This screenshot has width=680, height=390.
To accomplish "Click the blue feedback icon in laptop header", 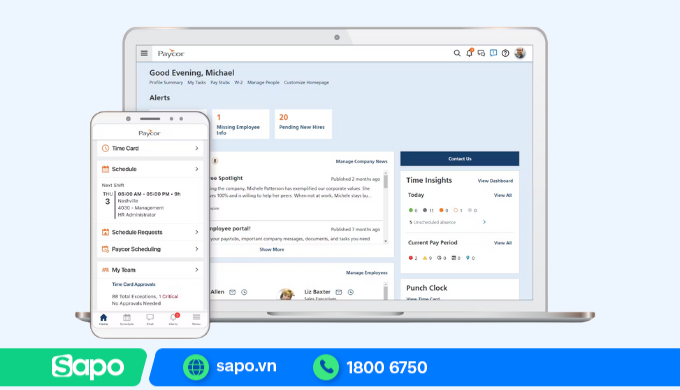I will tap(494, 53).
